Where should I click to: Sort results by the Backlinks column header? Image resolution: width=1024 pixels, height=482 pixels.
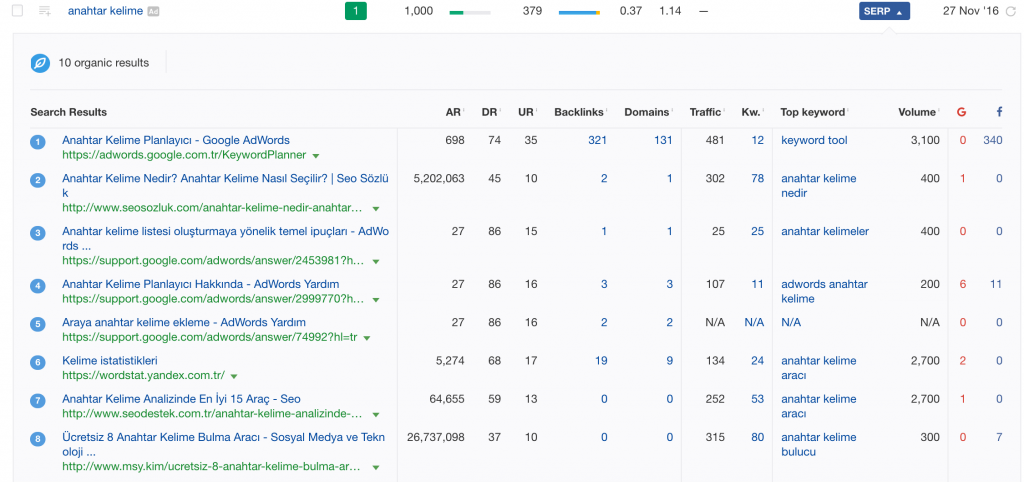pyautogui.click(x=579, y=112)
